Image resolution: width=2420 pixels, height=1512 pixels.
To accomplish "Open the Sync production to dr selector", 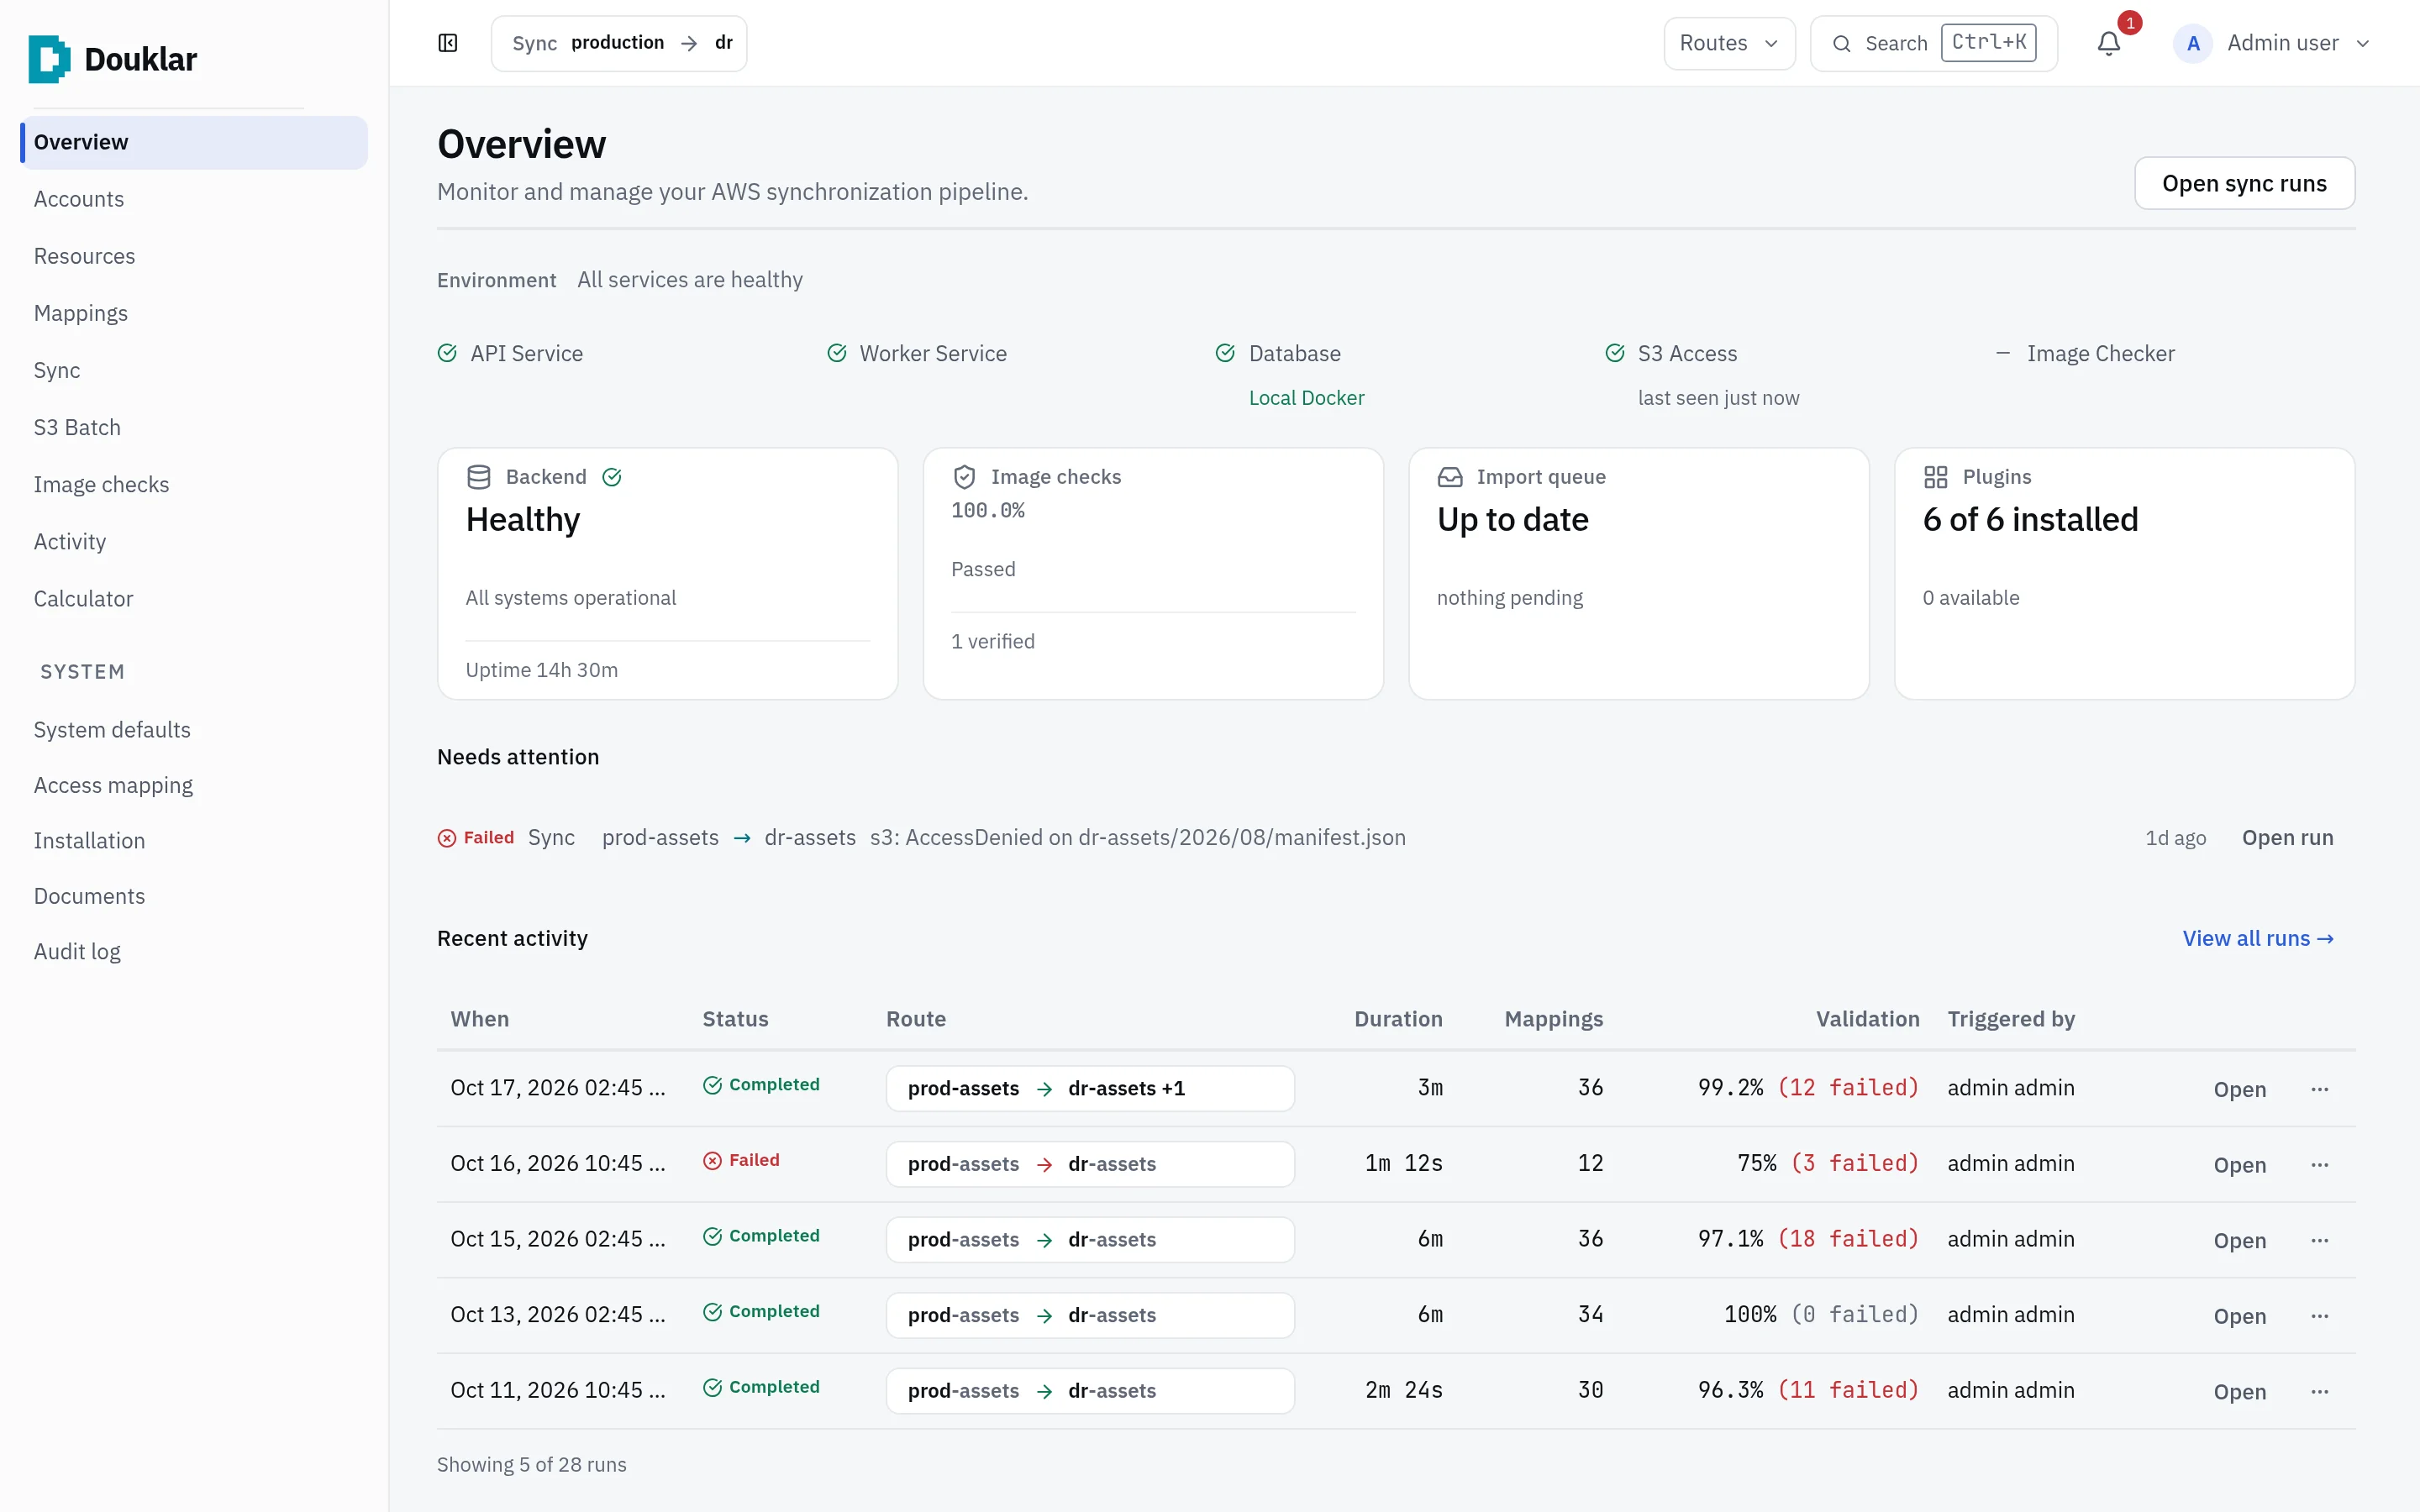I will point(619,43).
